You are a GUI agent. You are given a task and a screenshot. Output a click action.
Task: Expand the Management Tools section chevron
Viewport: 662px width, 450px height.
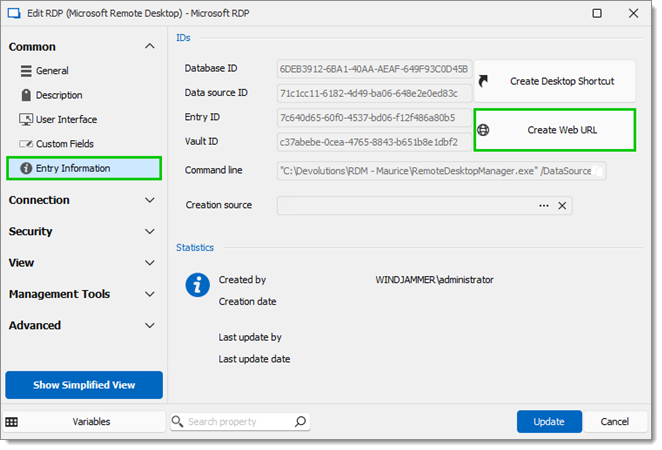click(150, 294)
